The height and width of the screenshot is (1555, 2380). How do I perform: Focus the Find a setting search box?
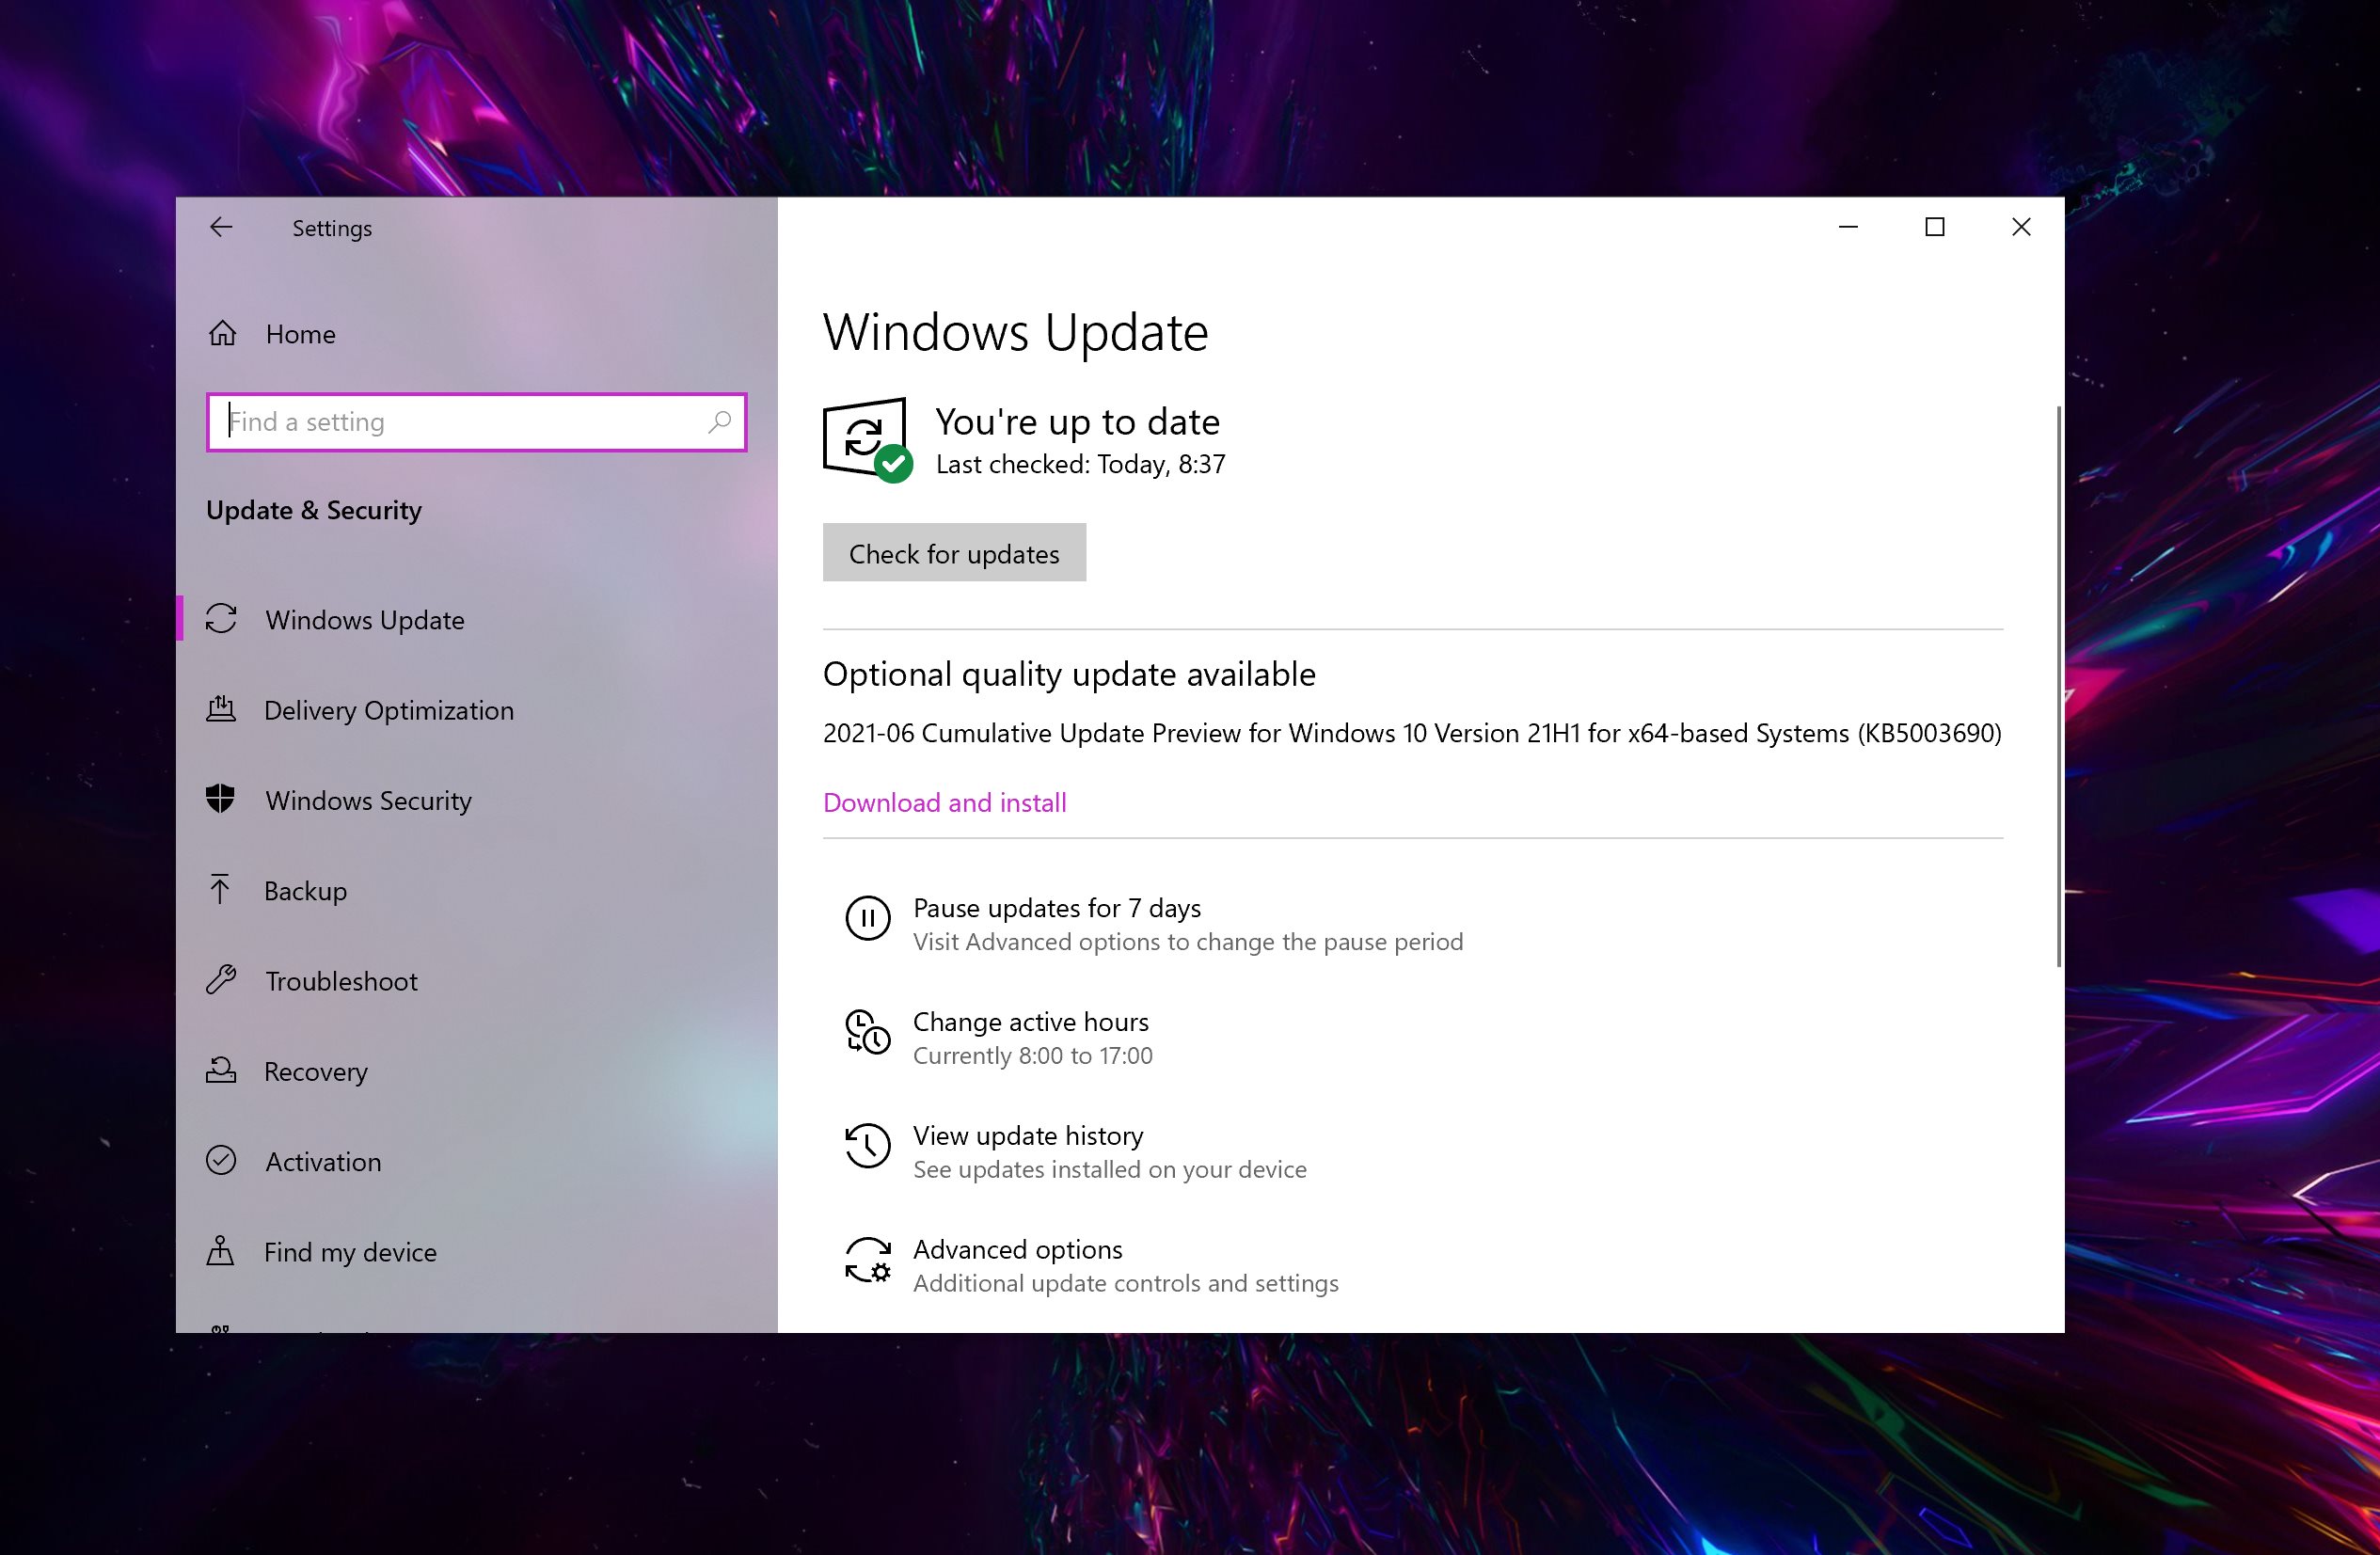pyautogui.click(x=476, y=422)
